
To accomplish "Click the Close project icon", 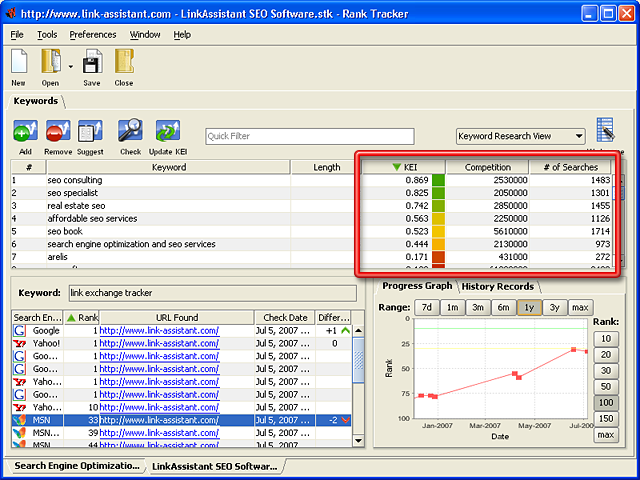I will [124, 62].
